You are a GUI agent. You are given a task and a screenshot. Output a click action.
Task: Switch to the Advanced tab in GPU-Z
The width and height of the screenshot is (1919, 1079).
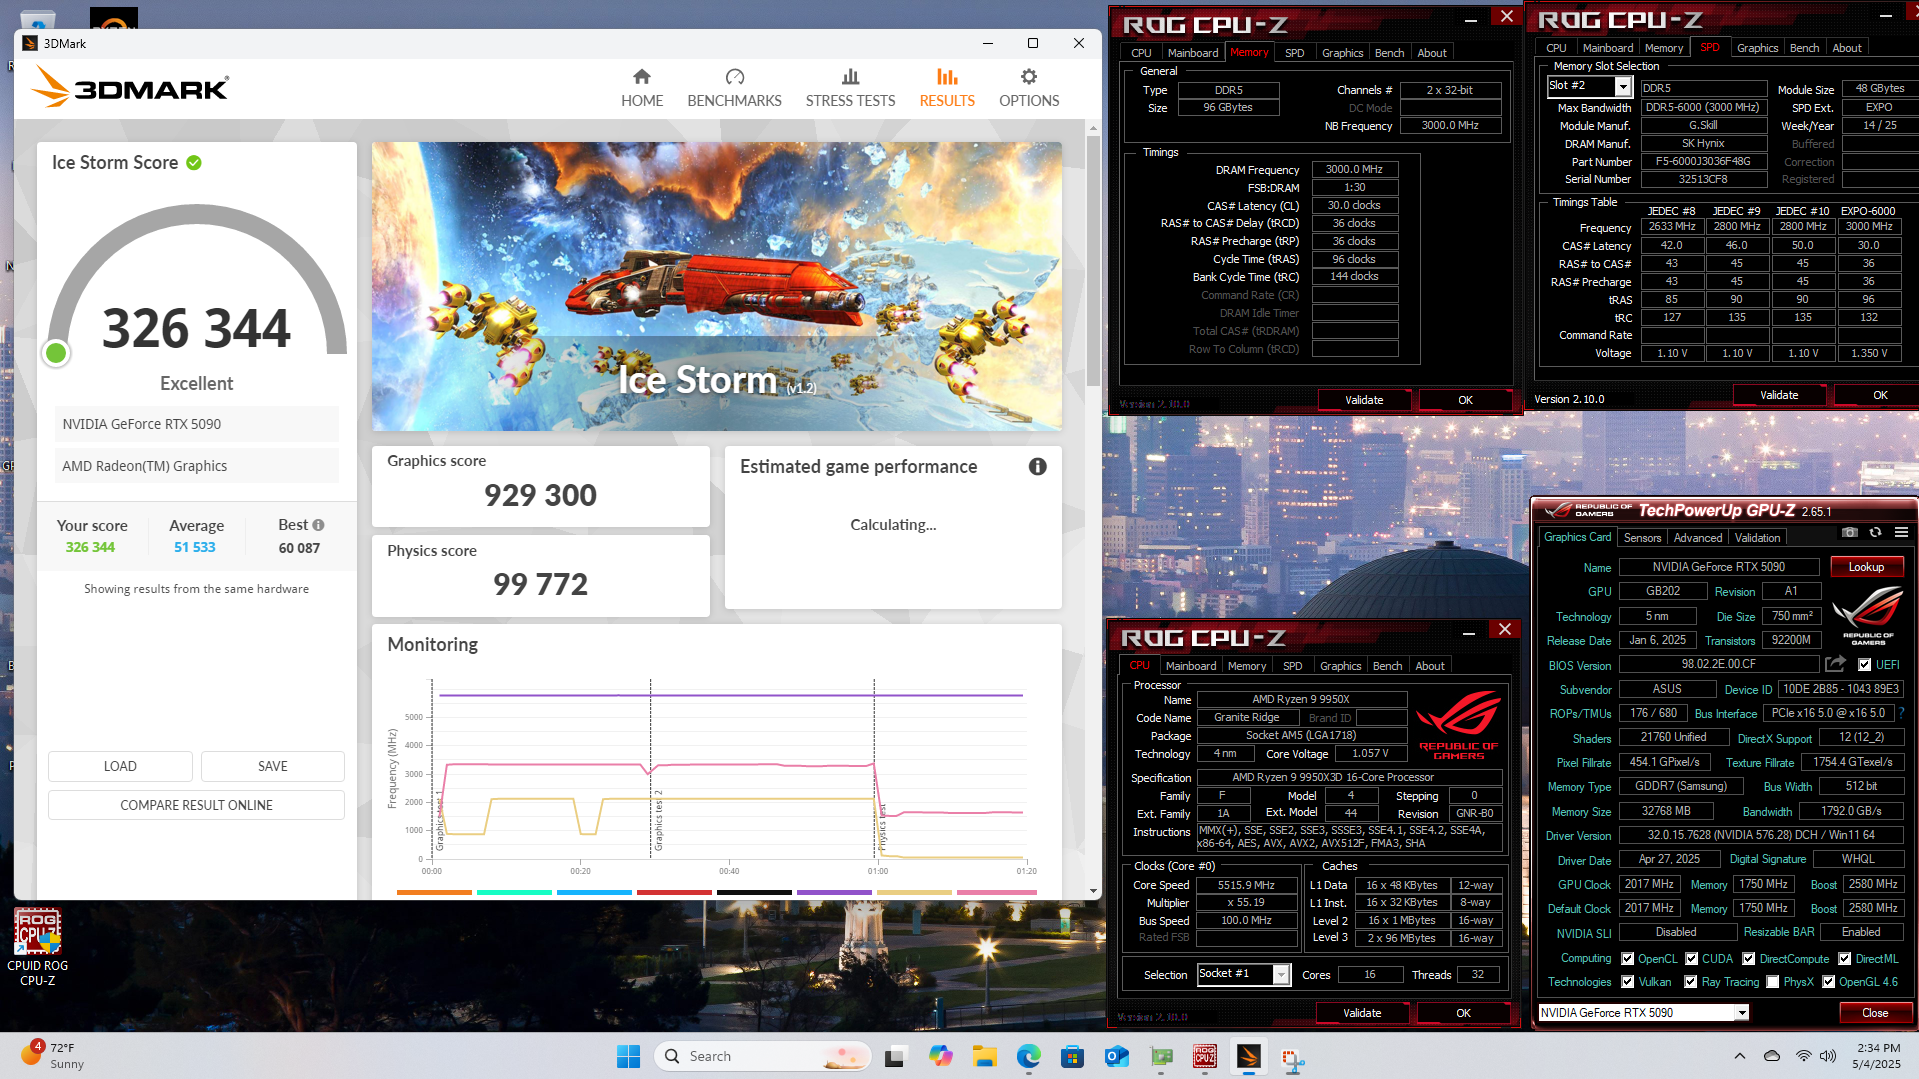[1697, 538]
